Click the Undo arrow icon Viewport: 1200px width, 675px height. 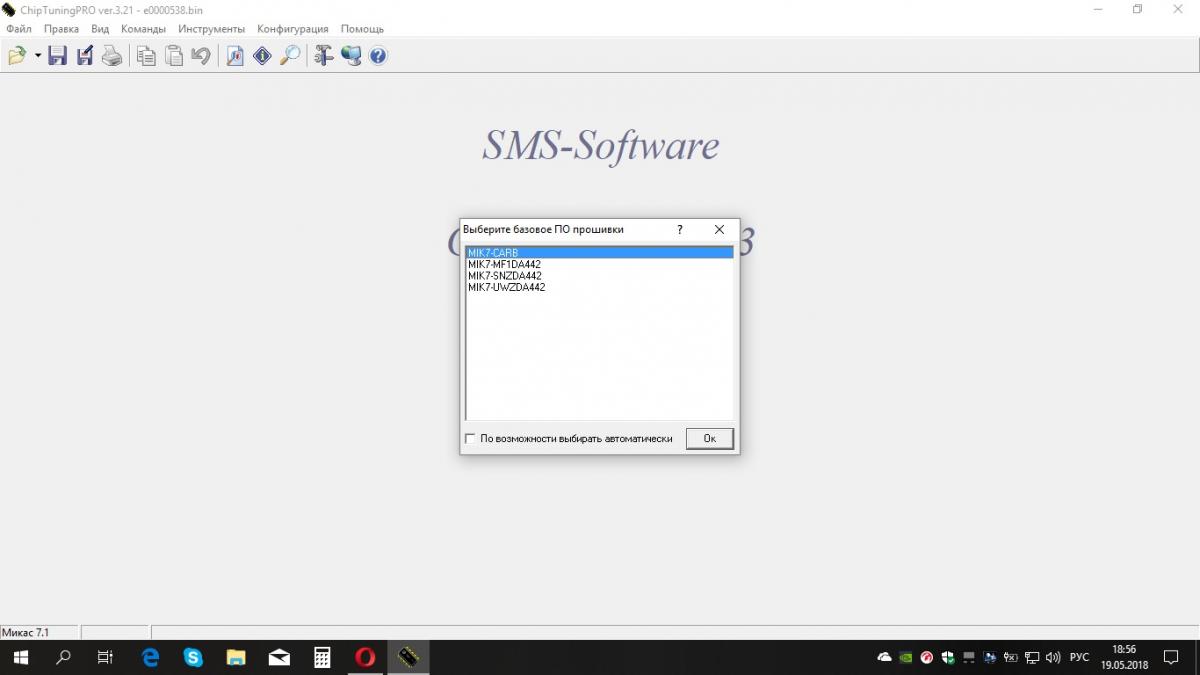tap(201, 56)
